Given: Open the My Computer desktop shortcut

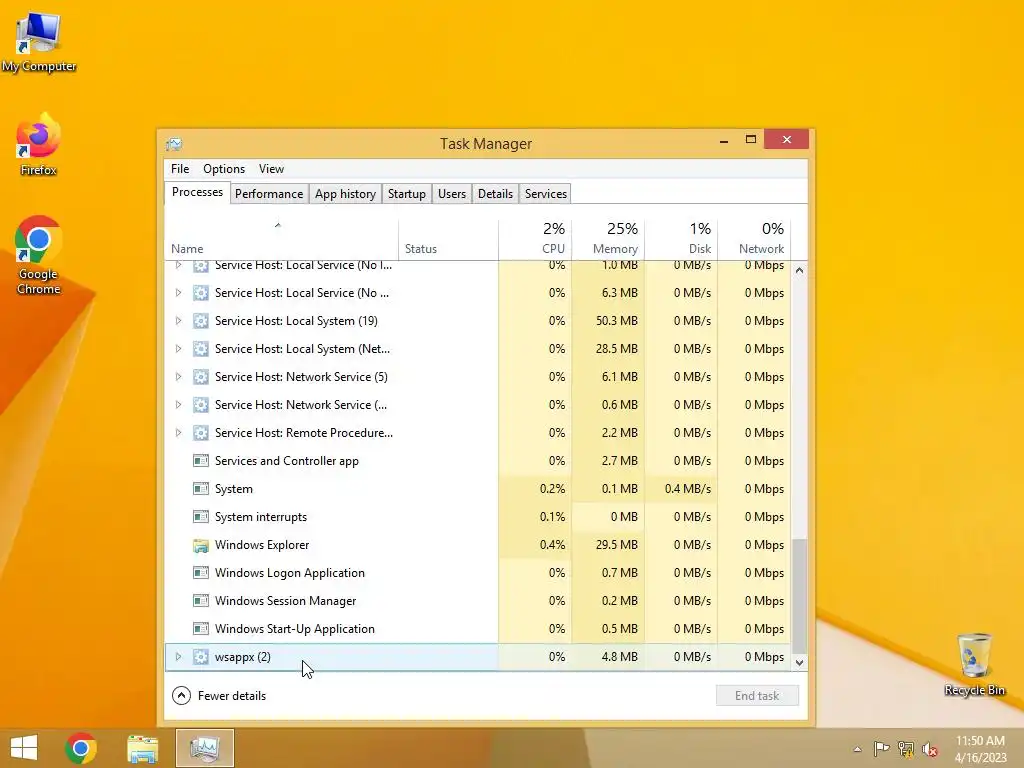Looking at the screenshot, I should click(x=39, y=42).
